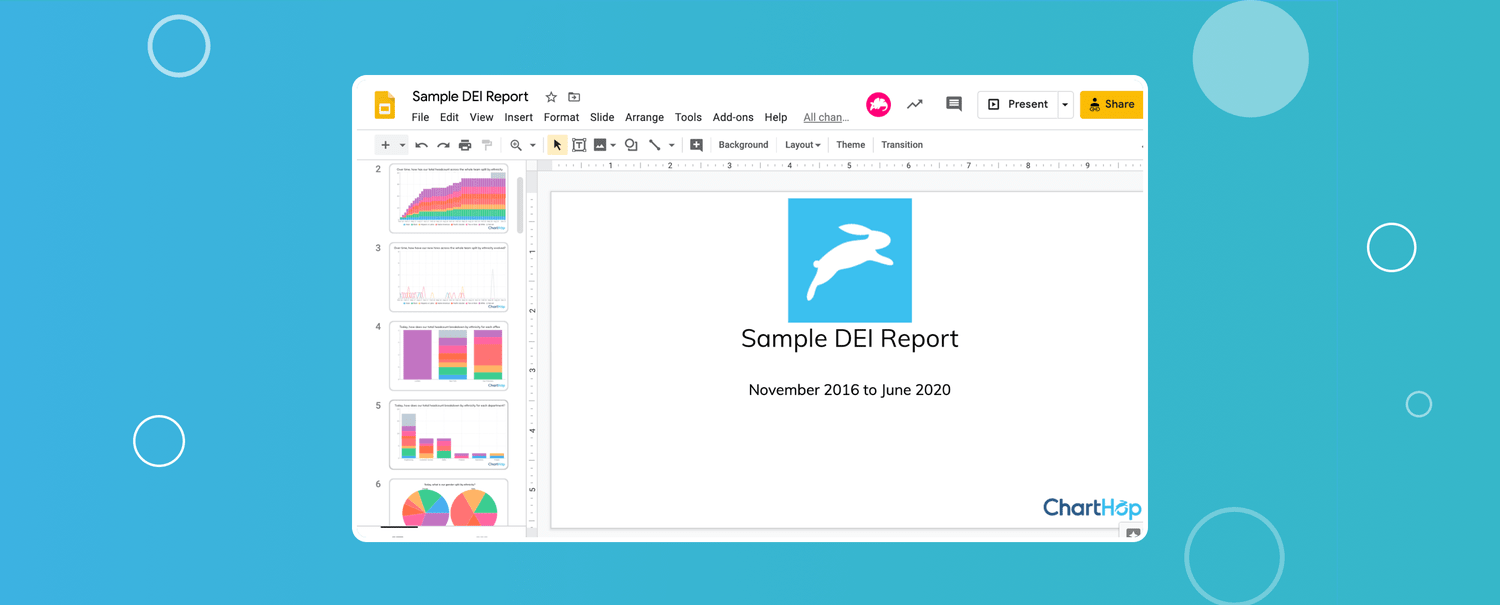Toggle the paint format tool
This screenshot has height=605, width=1500.
[x=487, y=145]
